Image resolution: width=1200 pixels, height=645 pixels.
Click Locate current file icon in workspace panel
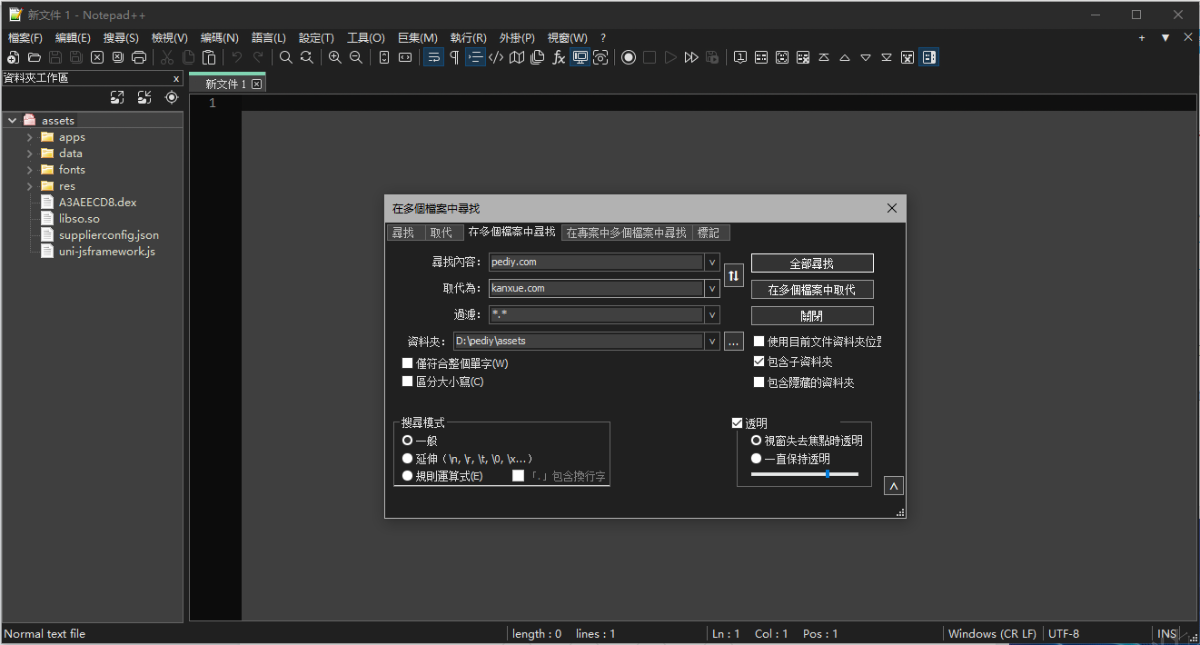pos(172,97)
